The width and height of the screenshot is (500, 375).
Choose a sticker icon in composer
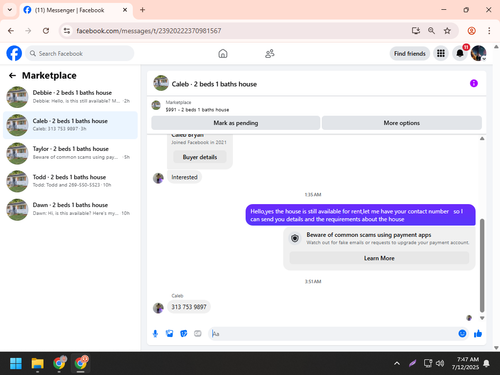184,333
